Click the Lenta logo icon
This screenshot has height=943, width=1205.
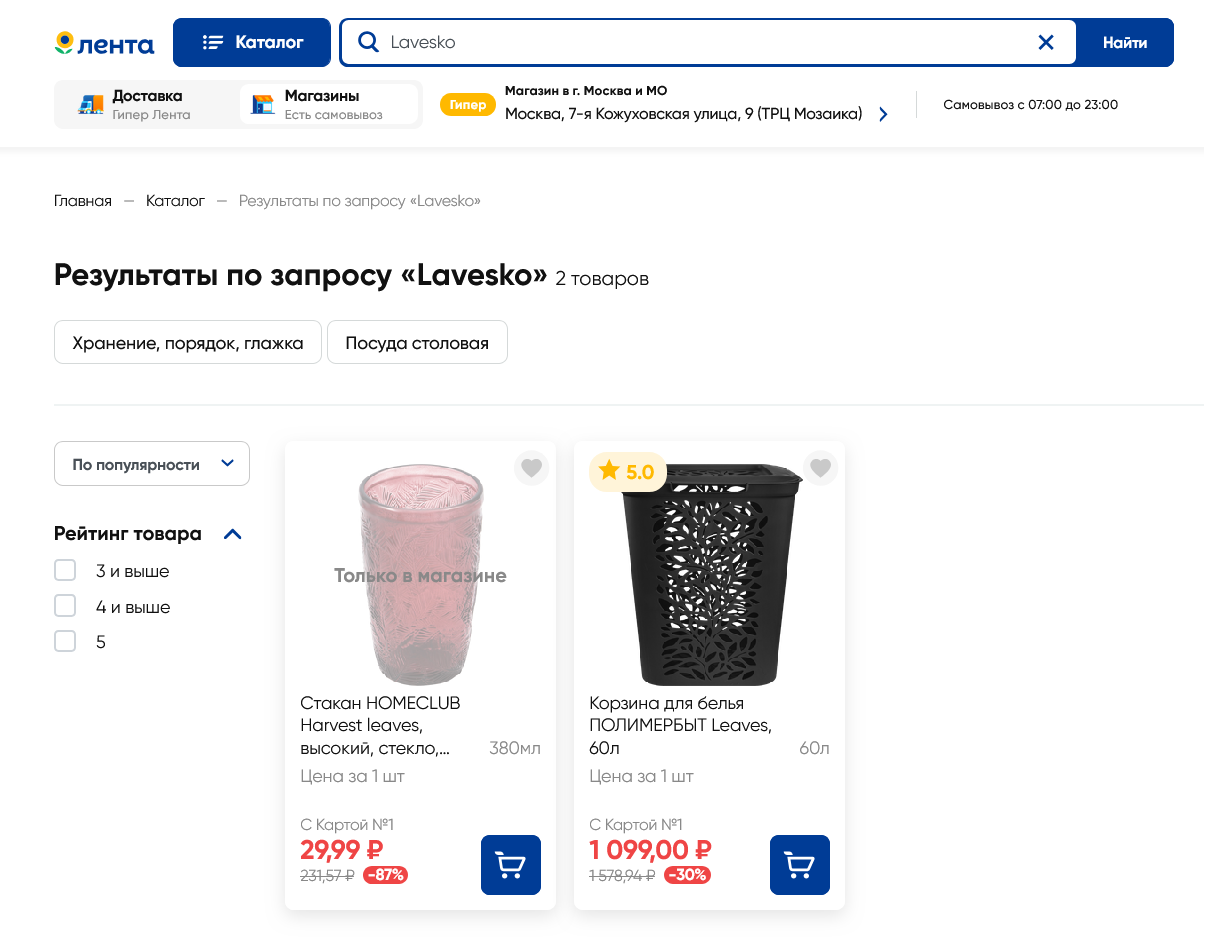pos(104,43)
